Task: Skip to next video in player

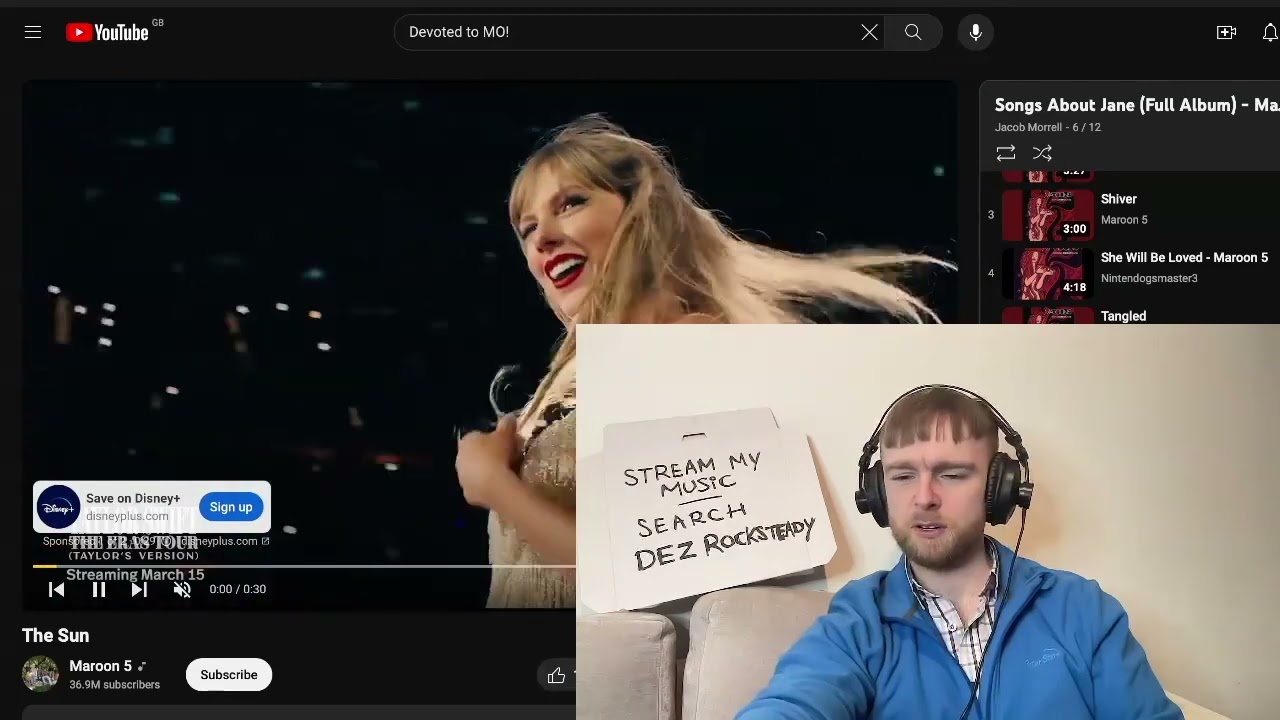Action: (x=139, y=590)
